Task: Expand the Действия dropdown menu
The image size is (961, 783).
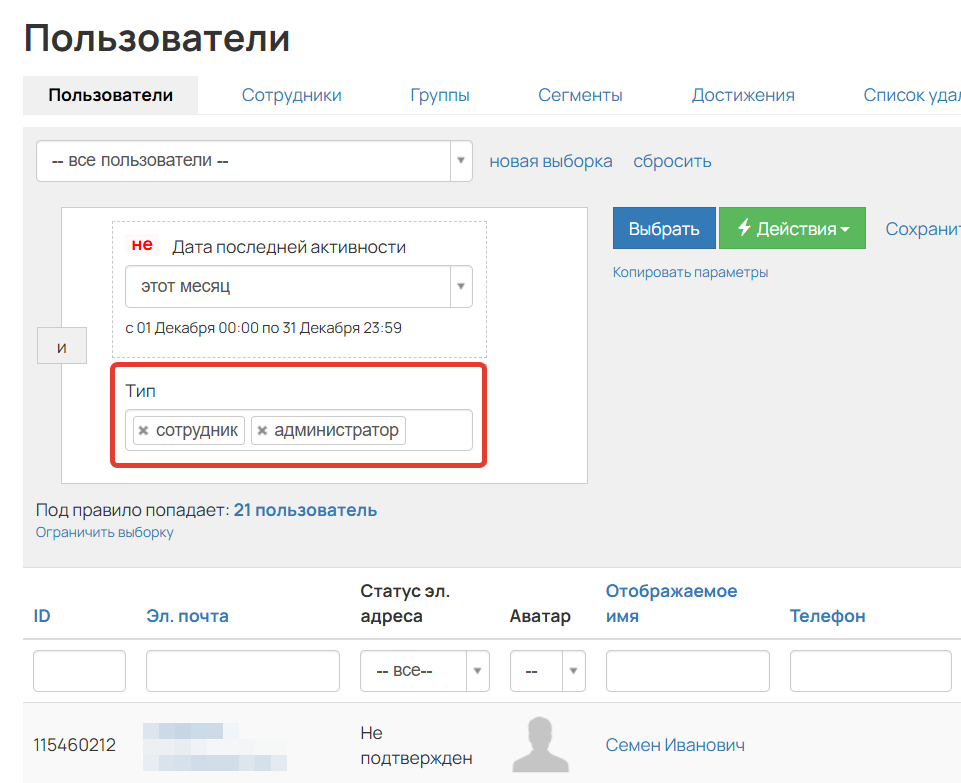Action: click(792, 228)
